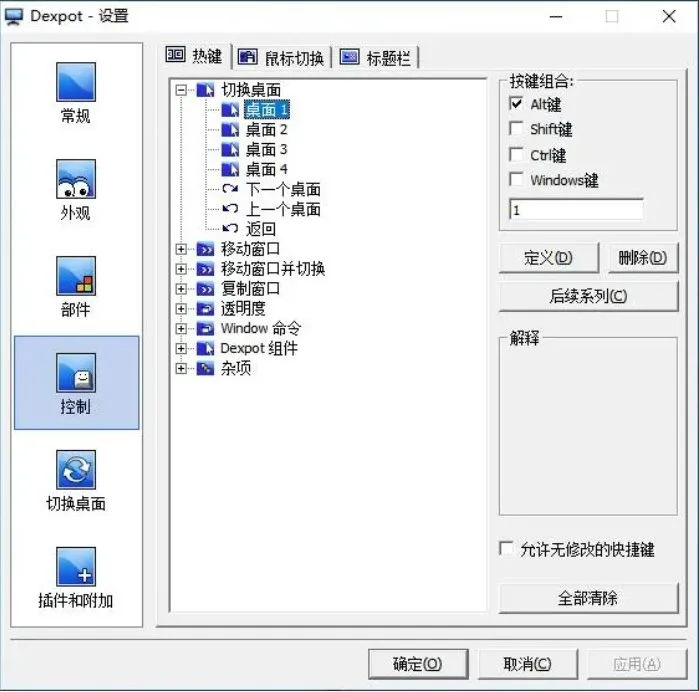699x692 pixels.
Task: Click the folder icon of Window 命令
Action: click(x=205, y=329)
